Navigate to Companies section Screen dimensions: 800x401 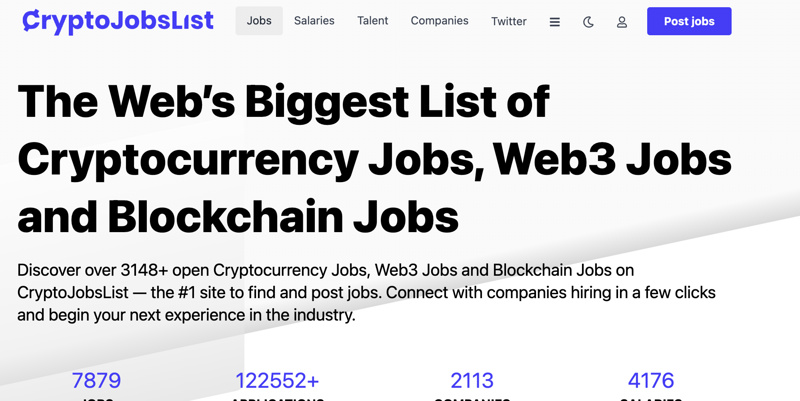pyautogui.click(x=439, y=21)
